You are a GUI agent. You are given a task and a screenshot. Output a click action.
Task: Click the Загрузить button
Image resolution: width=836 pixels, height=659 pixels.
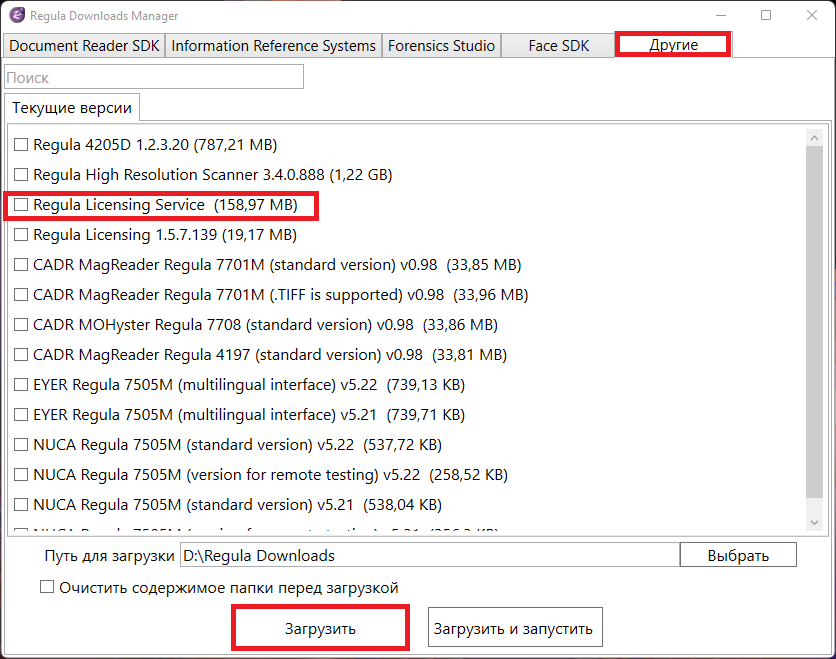pos(320,628)
